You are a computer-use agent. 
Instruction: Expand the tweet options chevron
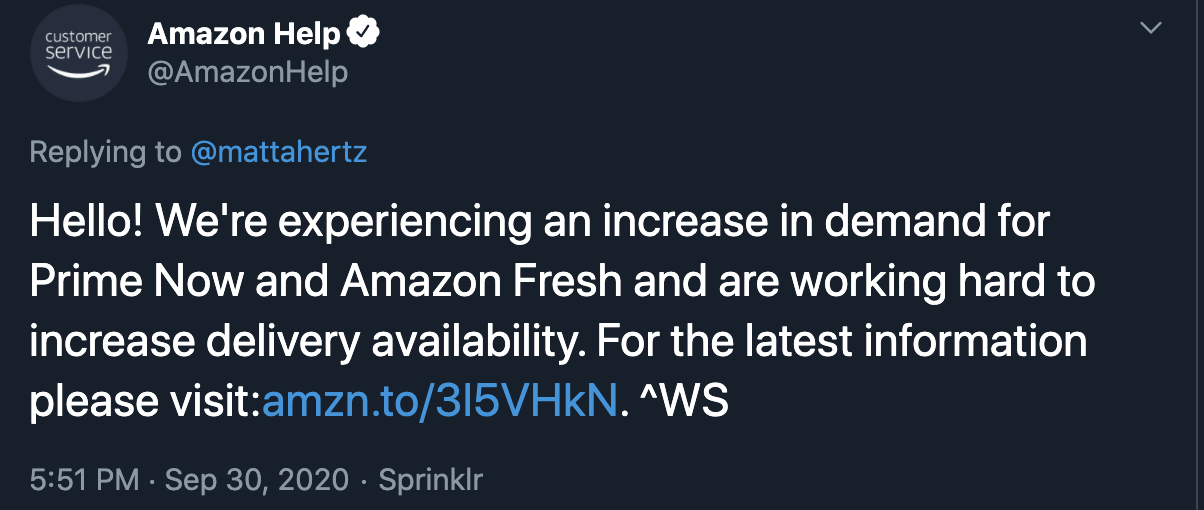point(1152,29)
